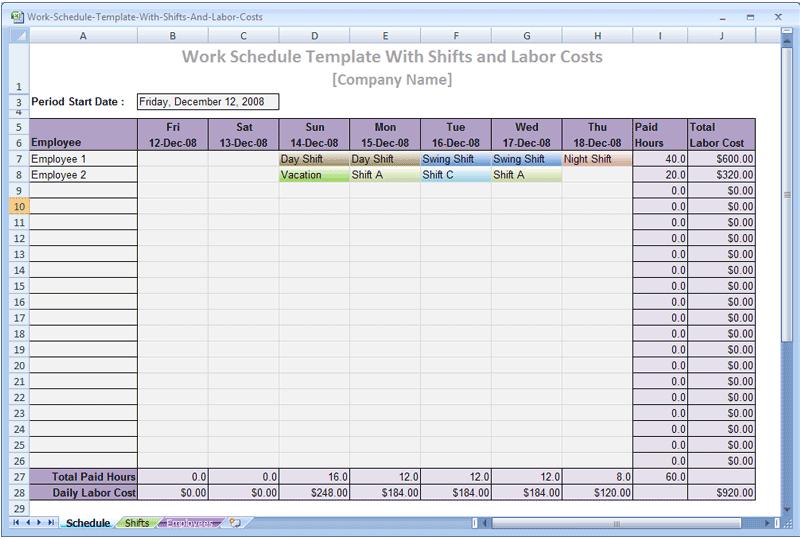Select the Employee 1 name cell
The width and height of the screenshot is (800, 540).
83,159
